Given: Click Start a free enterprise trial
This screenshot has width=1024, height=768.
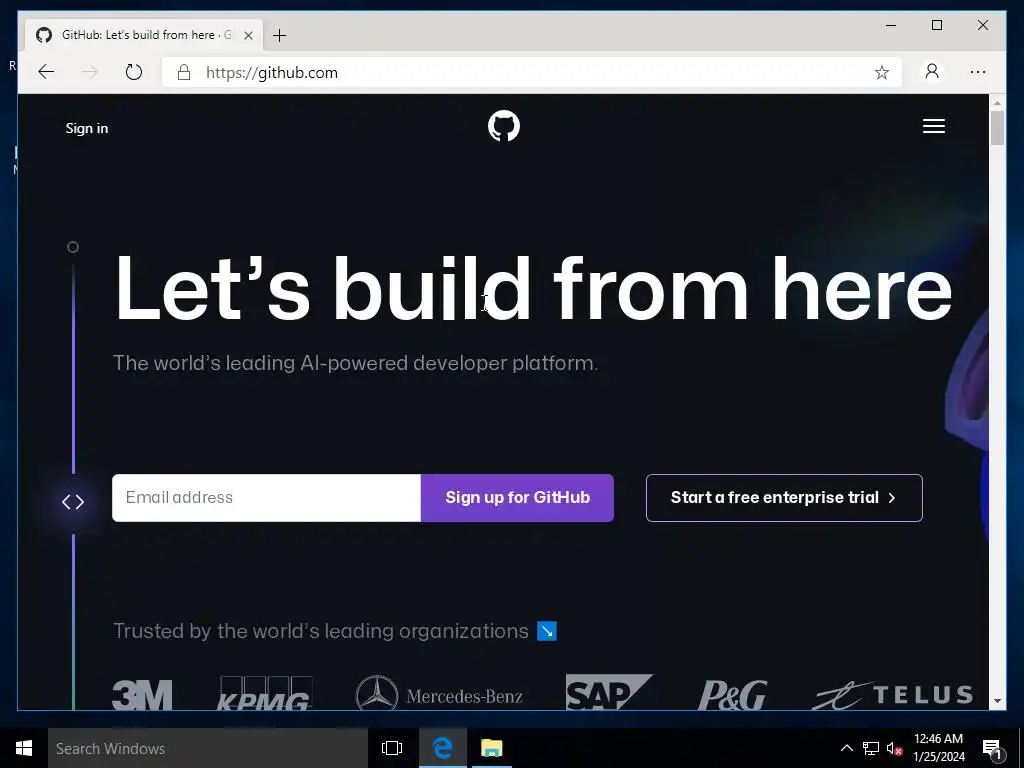Looking at the screenshot, I should click(784, 498).
